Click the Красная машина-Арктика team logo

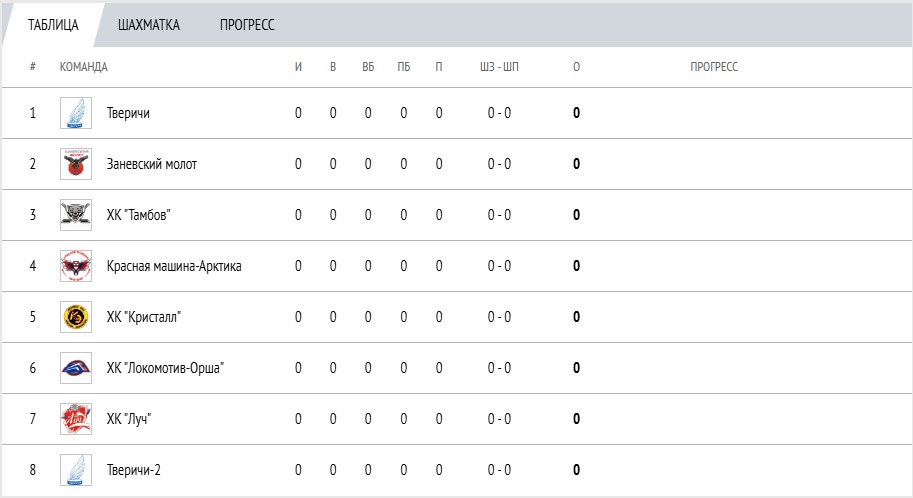click(76, 266)
